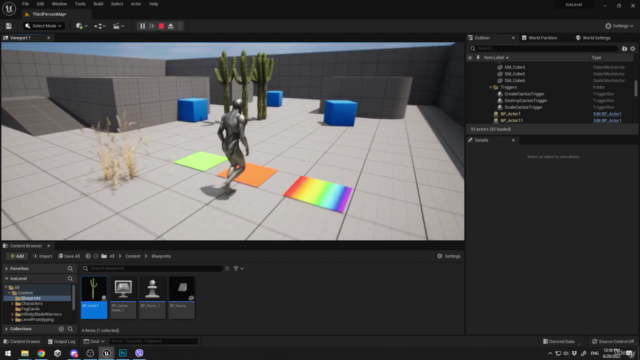Click the Add button in Content Browser
Image resolution: width=640 pixels, height=360 pixels.
click(x=17, y=256)
